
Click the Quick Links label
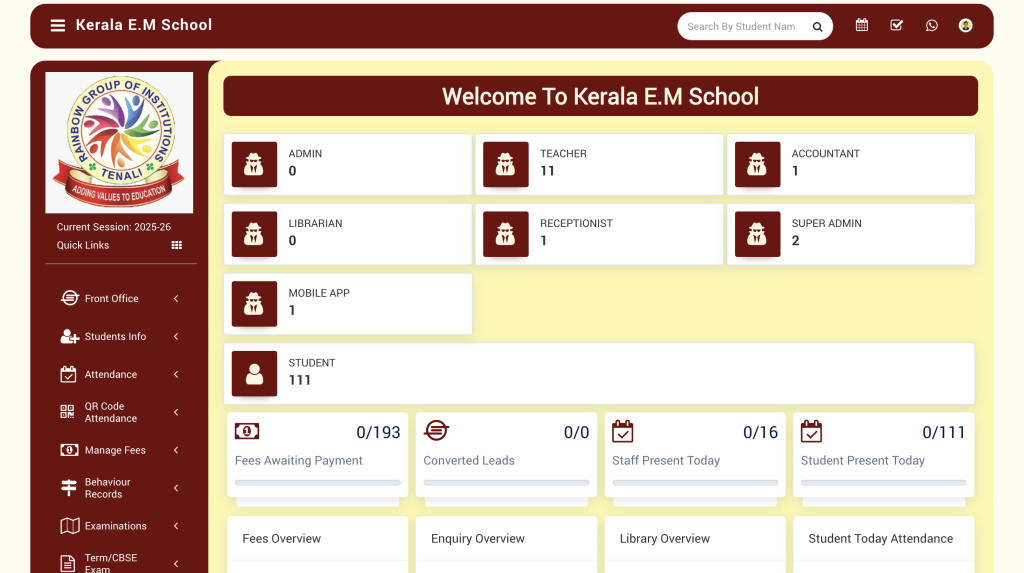tap(83, 245)
